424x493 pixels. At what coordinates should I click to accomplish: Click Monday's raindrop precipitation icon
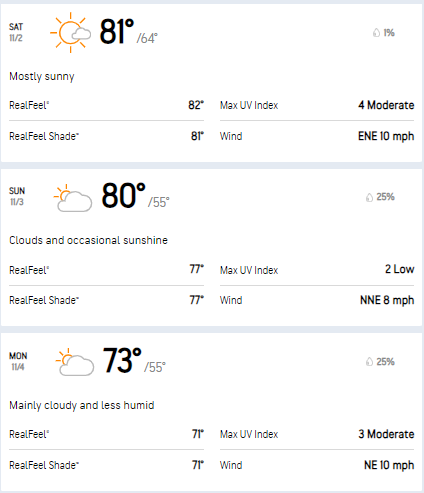click(x=369, y=361)
